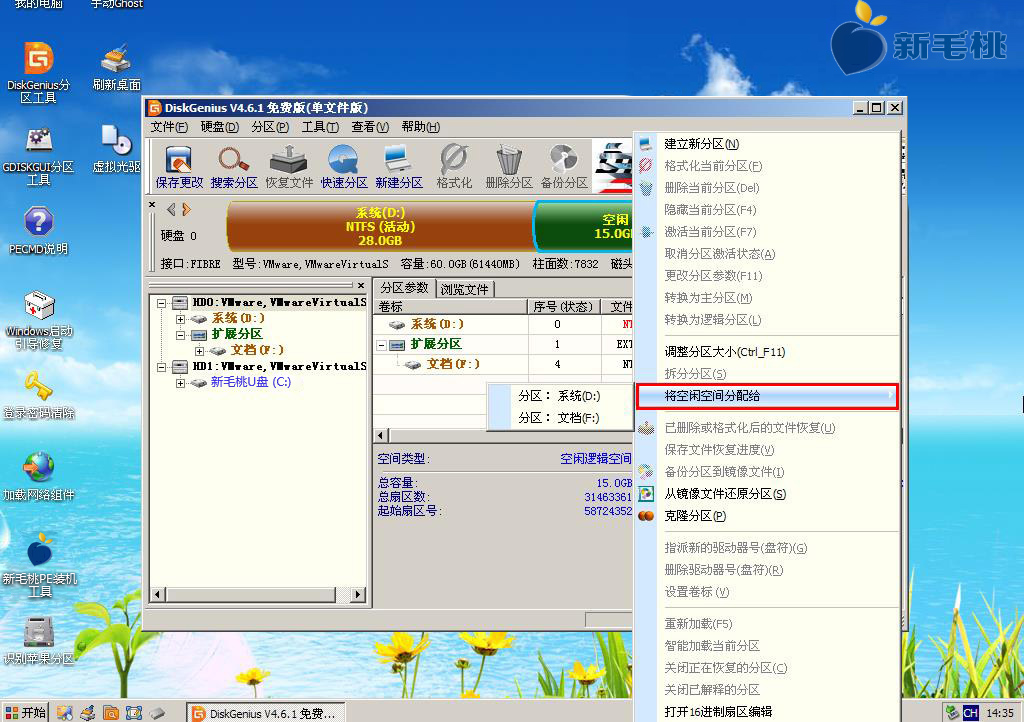The height and width of the screenshot is (722, 1024).
Task: Open 登录密码清除 desktop icon
Action: pyautogui.click(x=39, y=394)
